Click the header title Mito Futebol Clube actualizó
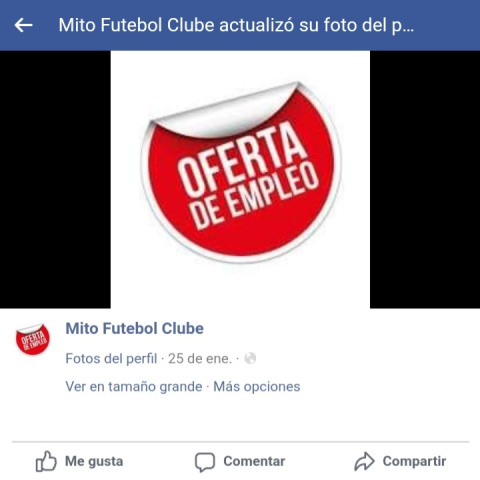The image size is (480, 480). click(x=236, y=25)
